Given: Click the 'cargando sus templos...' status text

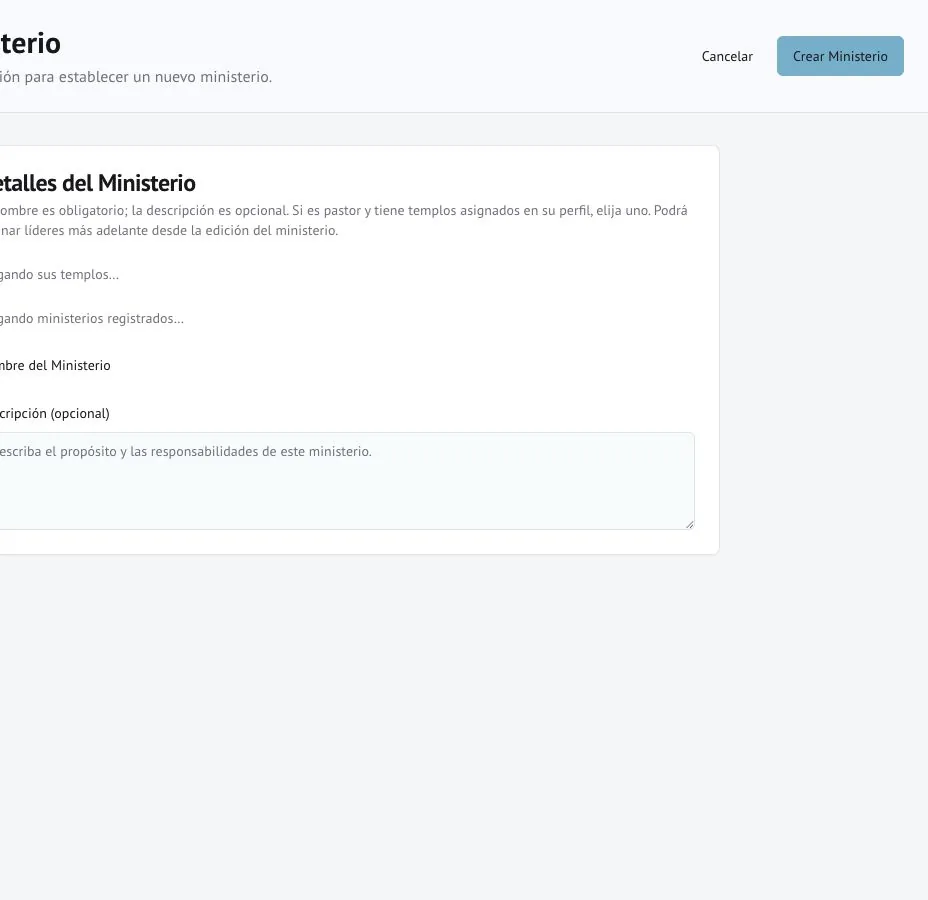Looking at the screenshot, I should (x=59, y=275).
